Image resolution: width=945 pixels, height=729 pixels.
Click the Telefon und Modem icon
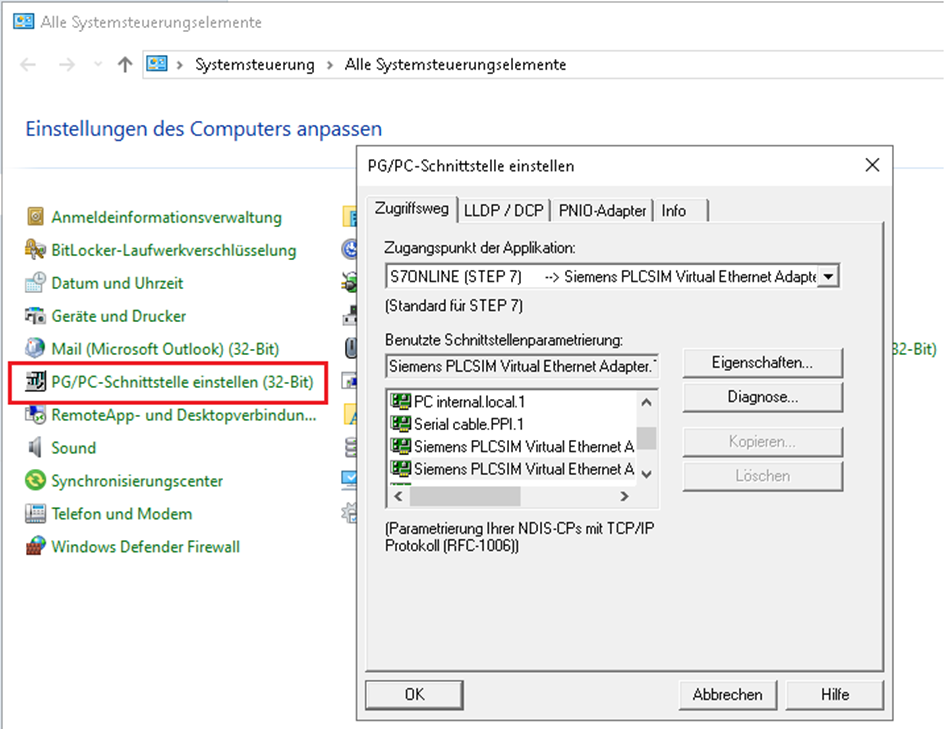pyautogui.click(x=36, y=513)
